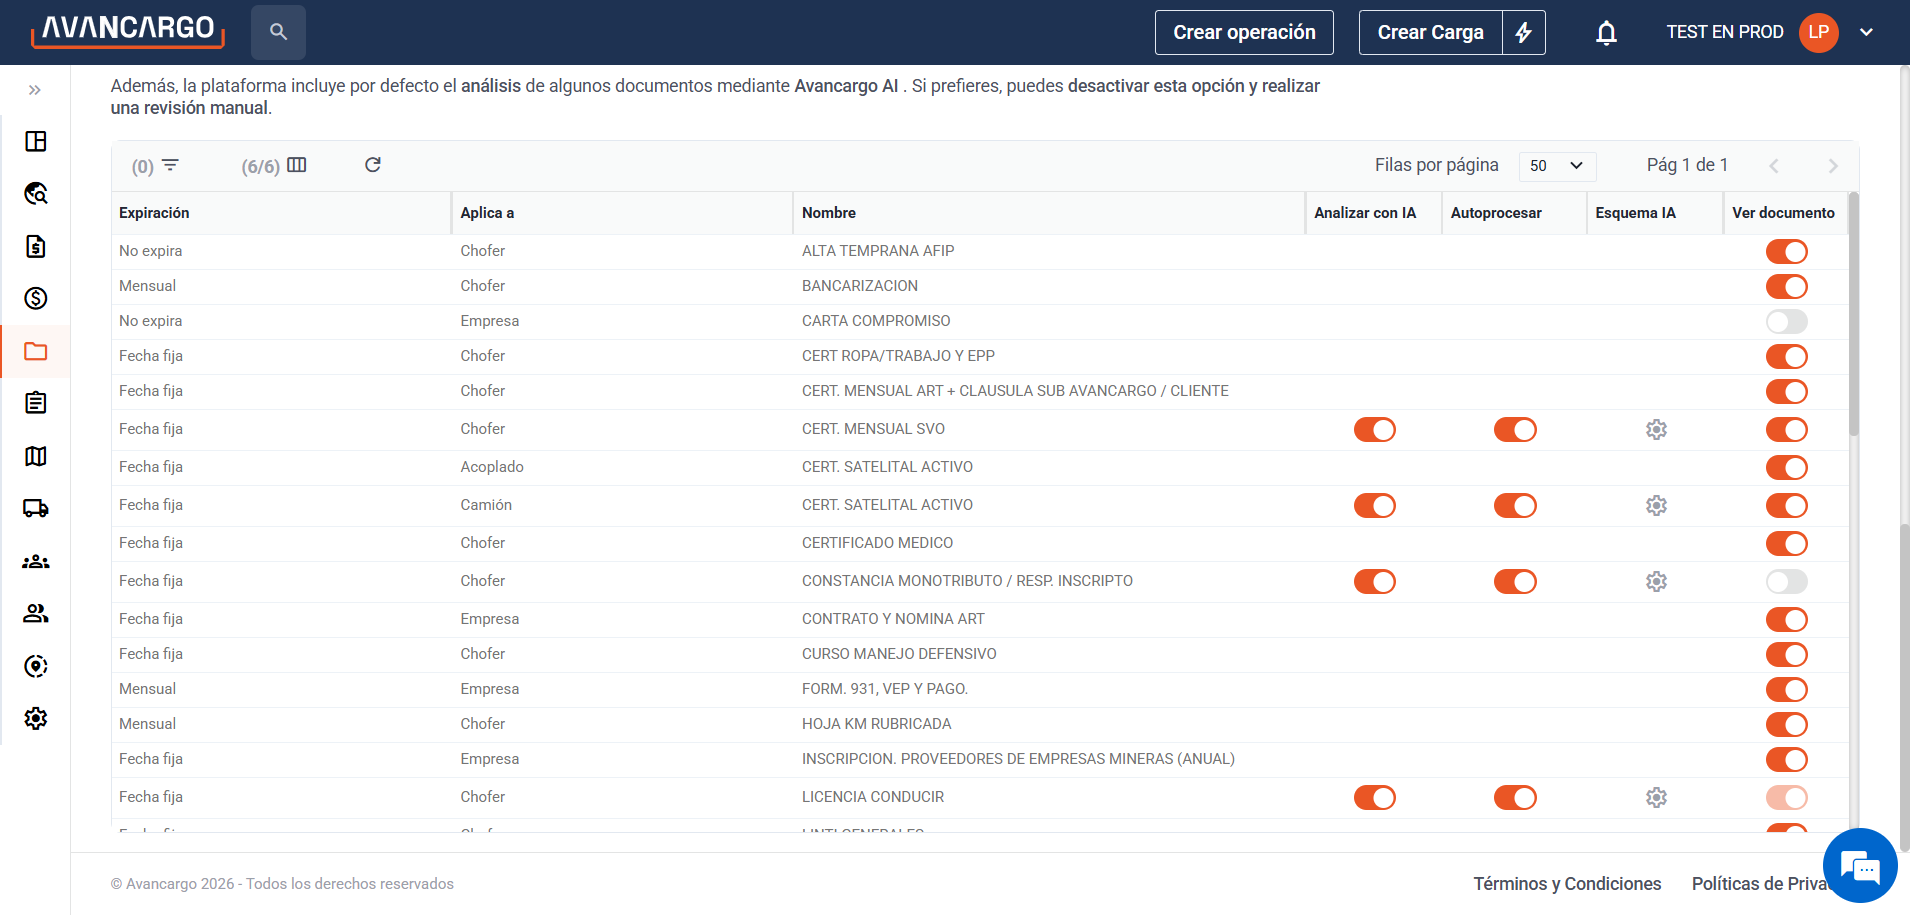Open the notifications bell

coord(1606,32)
